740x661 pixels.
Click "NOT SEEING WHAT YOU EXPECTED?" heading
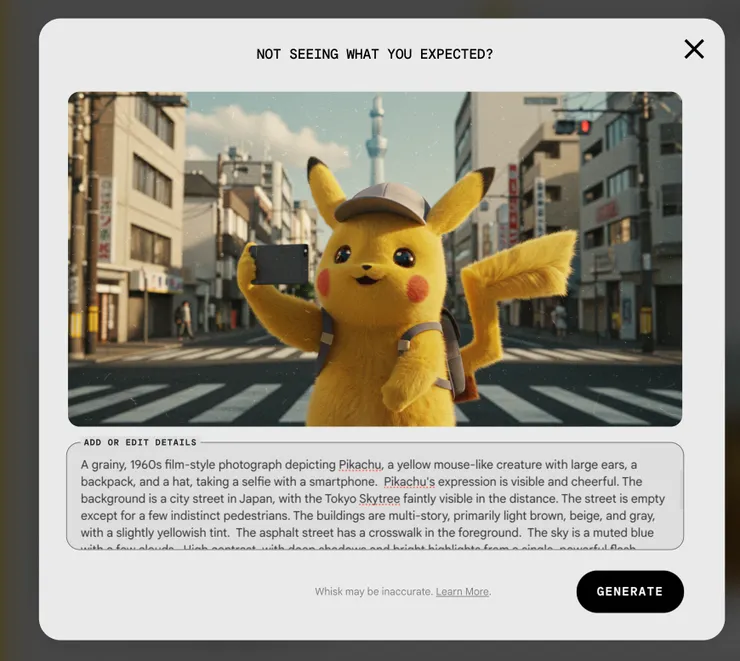click(x=375, y=54)
